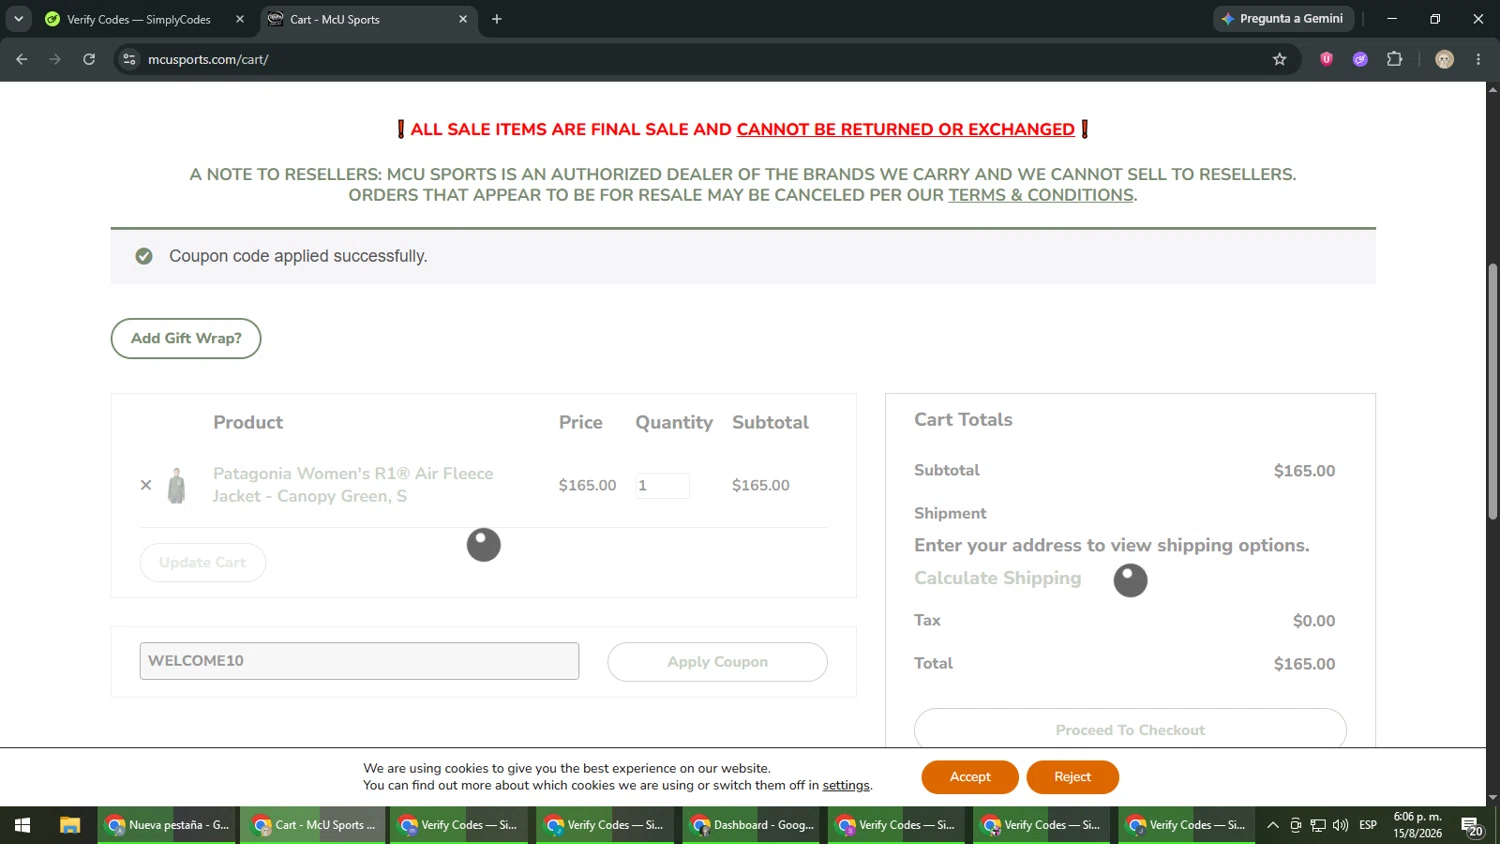Screen dimensions: 1500x844
Task: Focus the address bar showing mcusports.com/cart/
Action: (700, 59)
